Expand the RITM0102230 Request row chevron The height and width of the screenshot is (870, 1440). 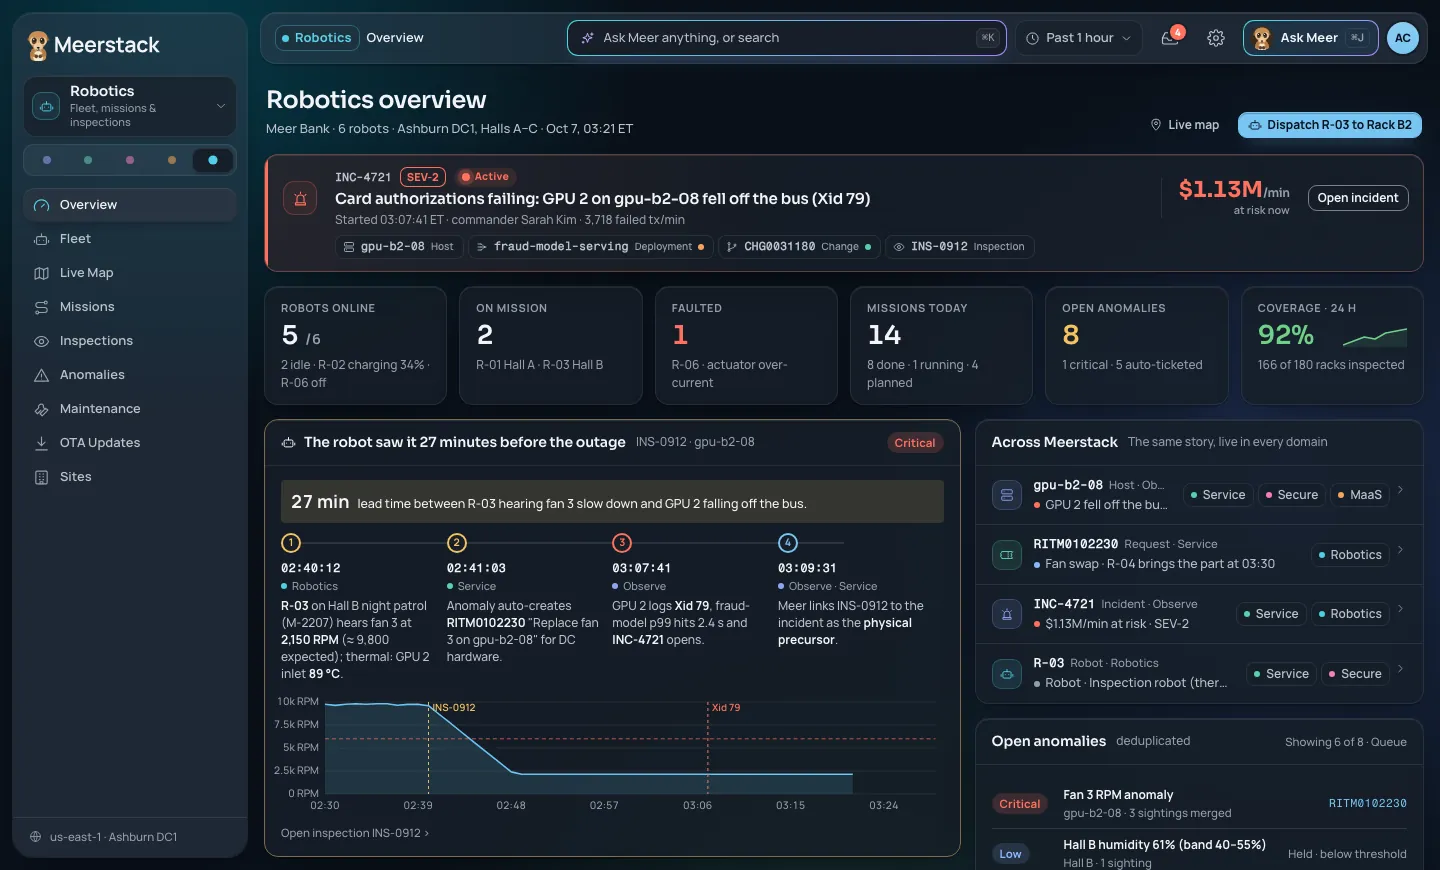tap(1400, 550)
